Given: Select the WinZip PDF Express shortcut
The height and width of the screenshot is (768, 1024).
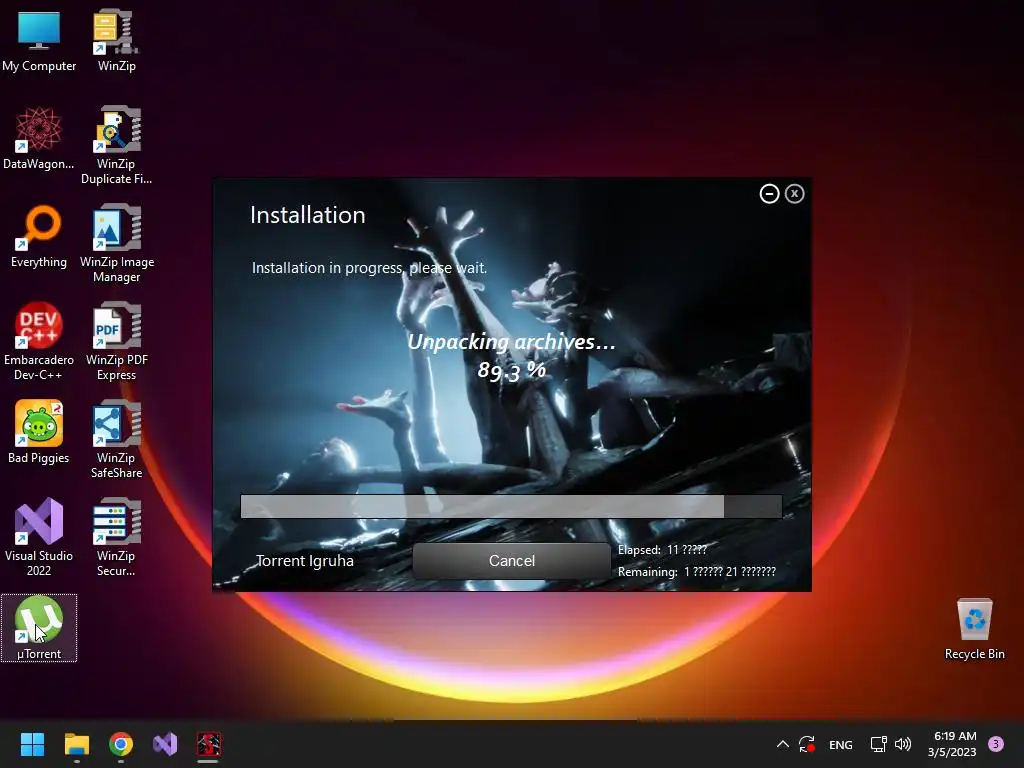Looking at the screenshot, I should [x=116, y=342].
